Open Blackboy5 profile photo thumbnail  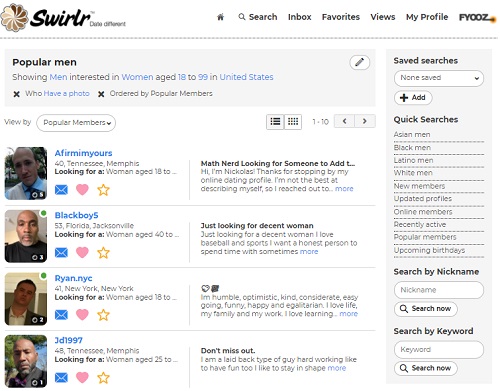(x=26, y=236)
